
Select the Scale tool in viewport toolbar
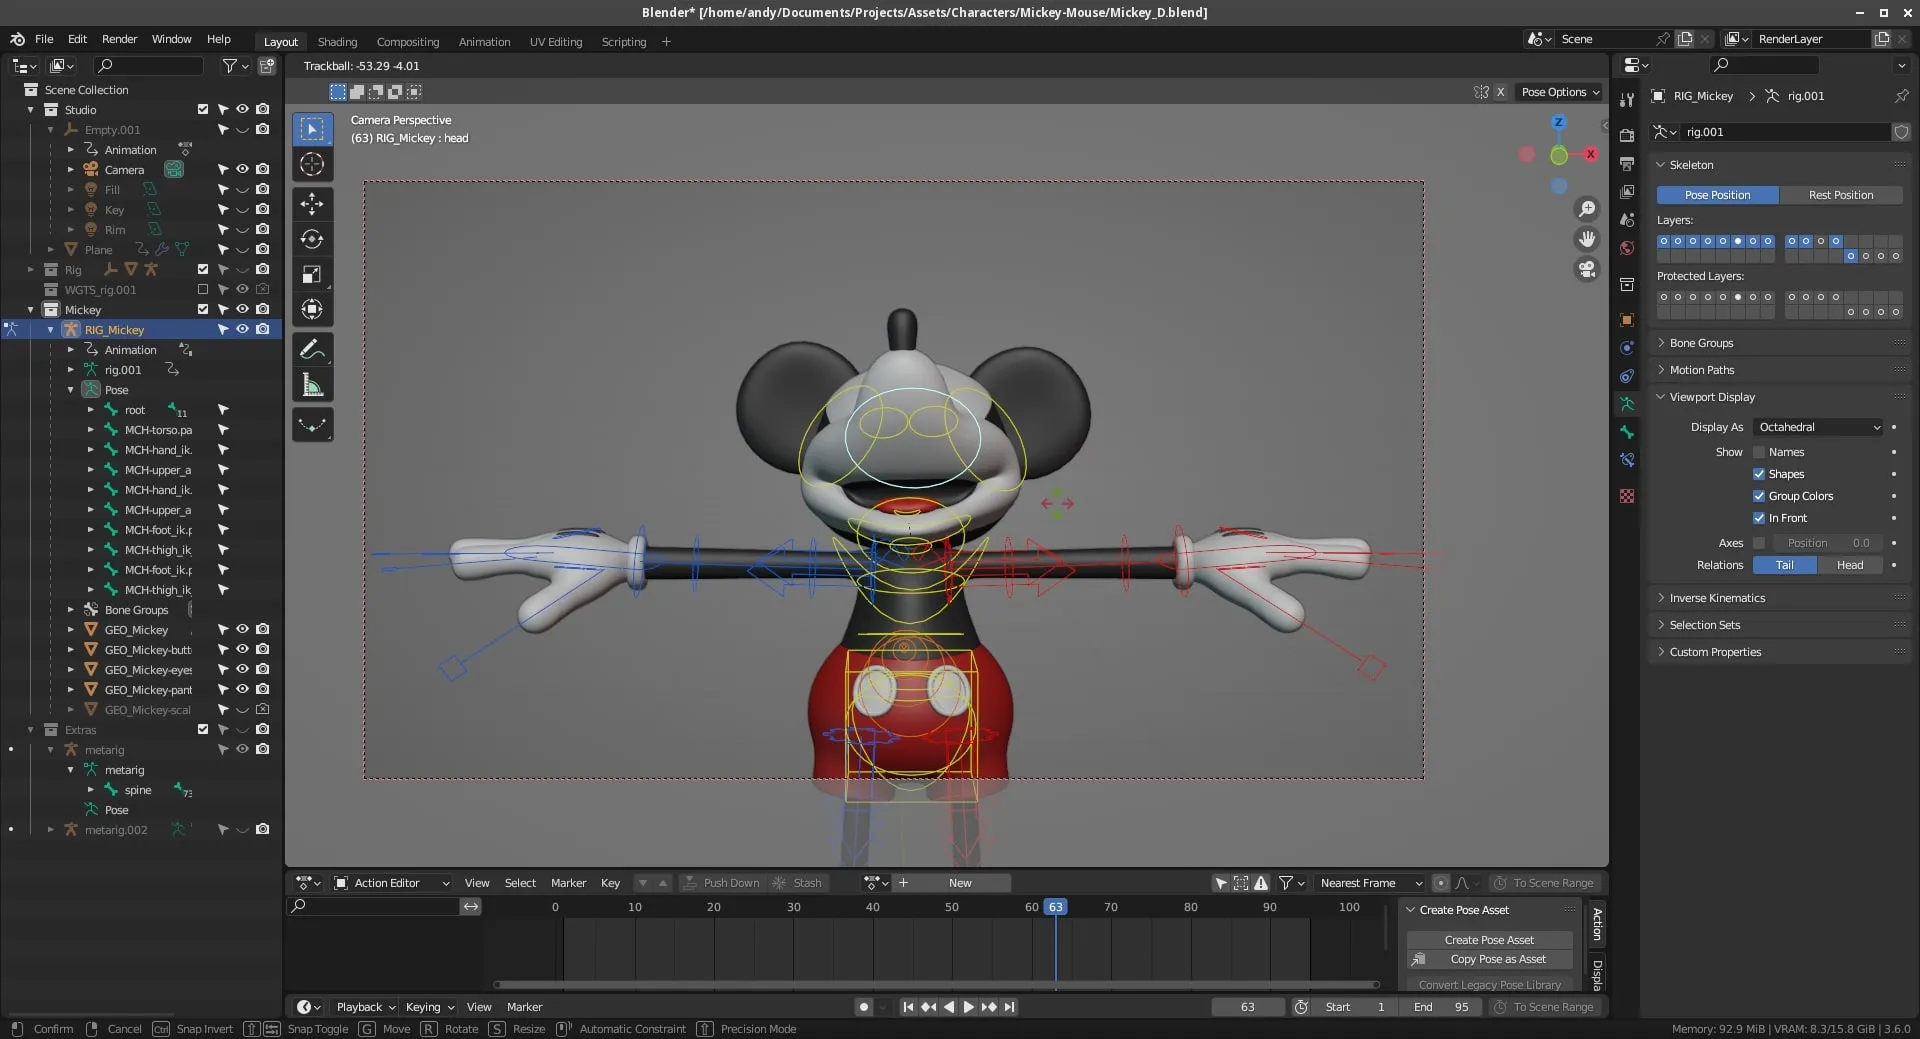pyautogui.click(x=312, y=274)
